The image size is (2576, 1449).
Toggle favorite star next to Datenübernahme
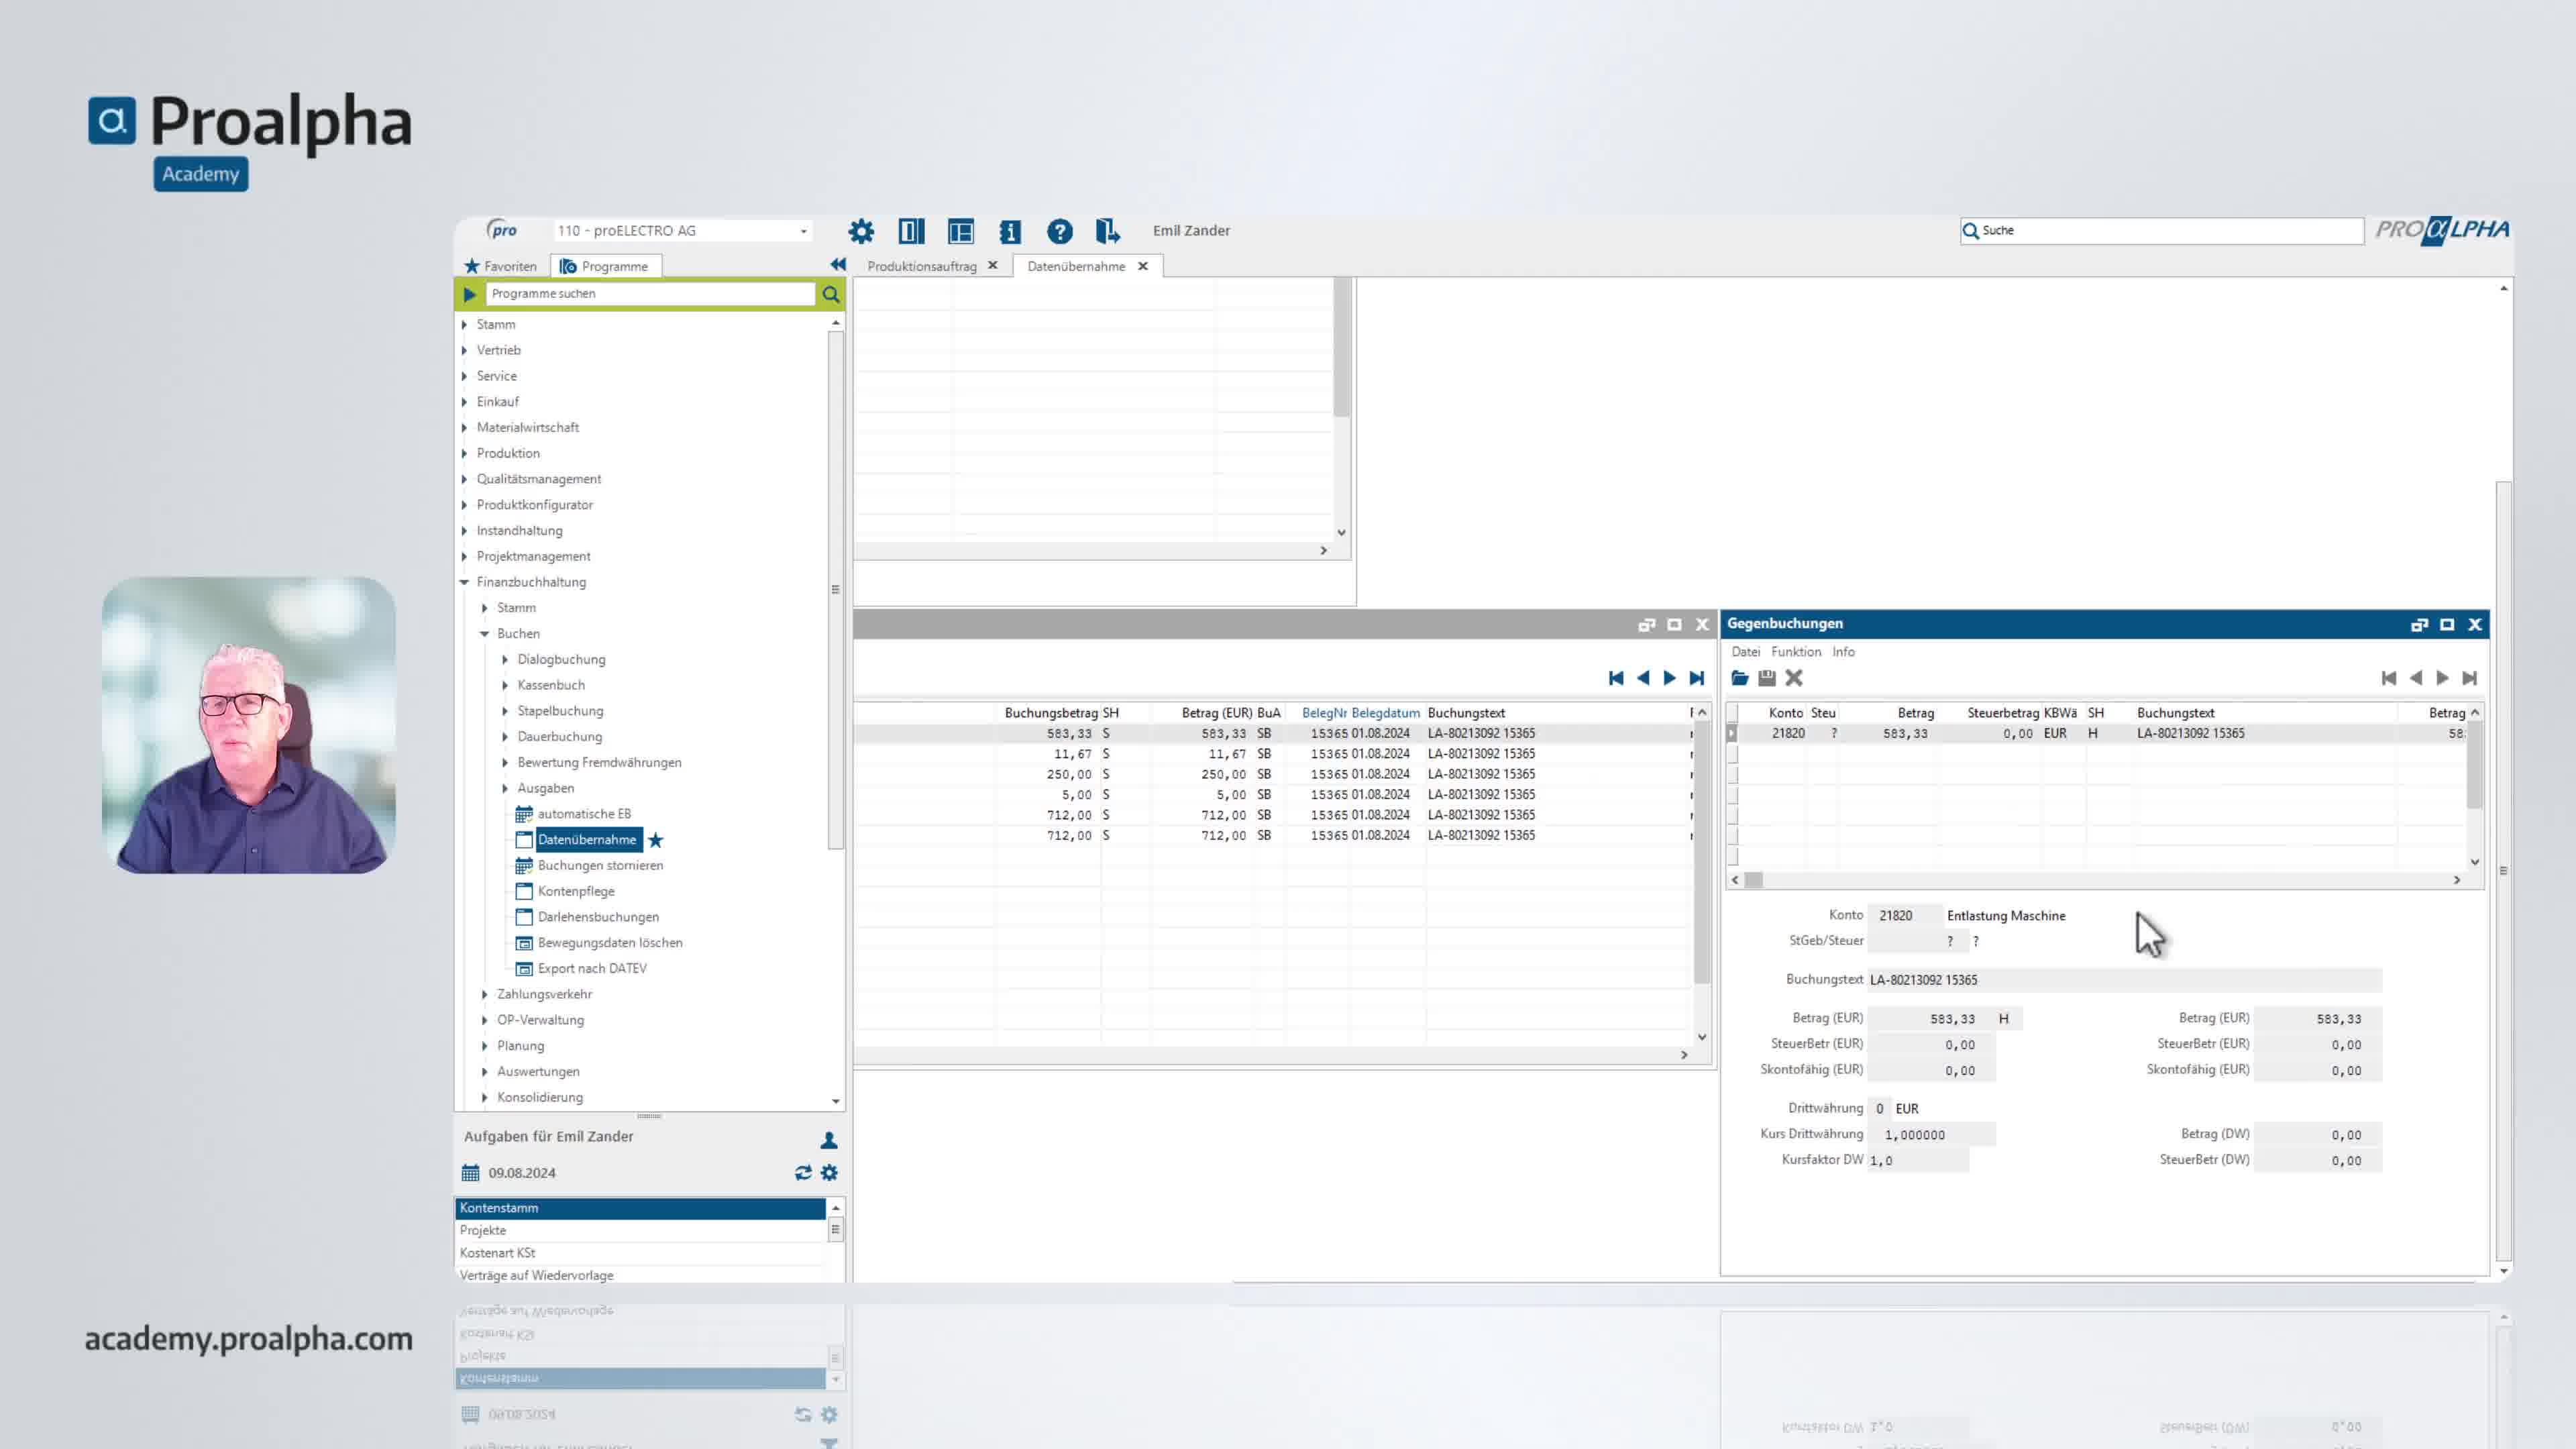656,840
